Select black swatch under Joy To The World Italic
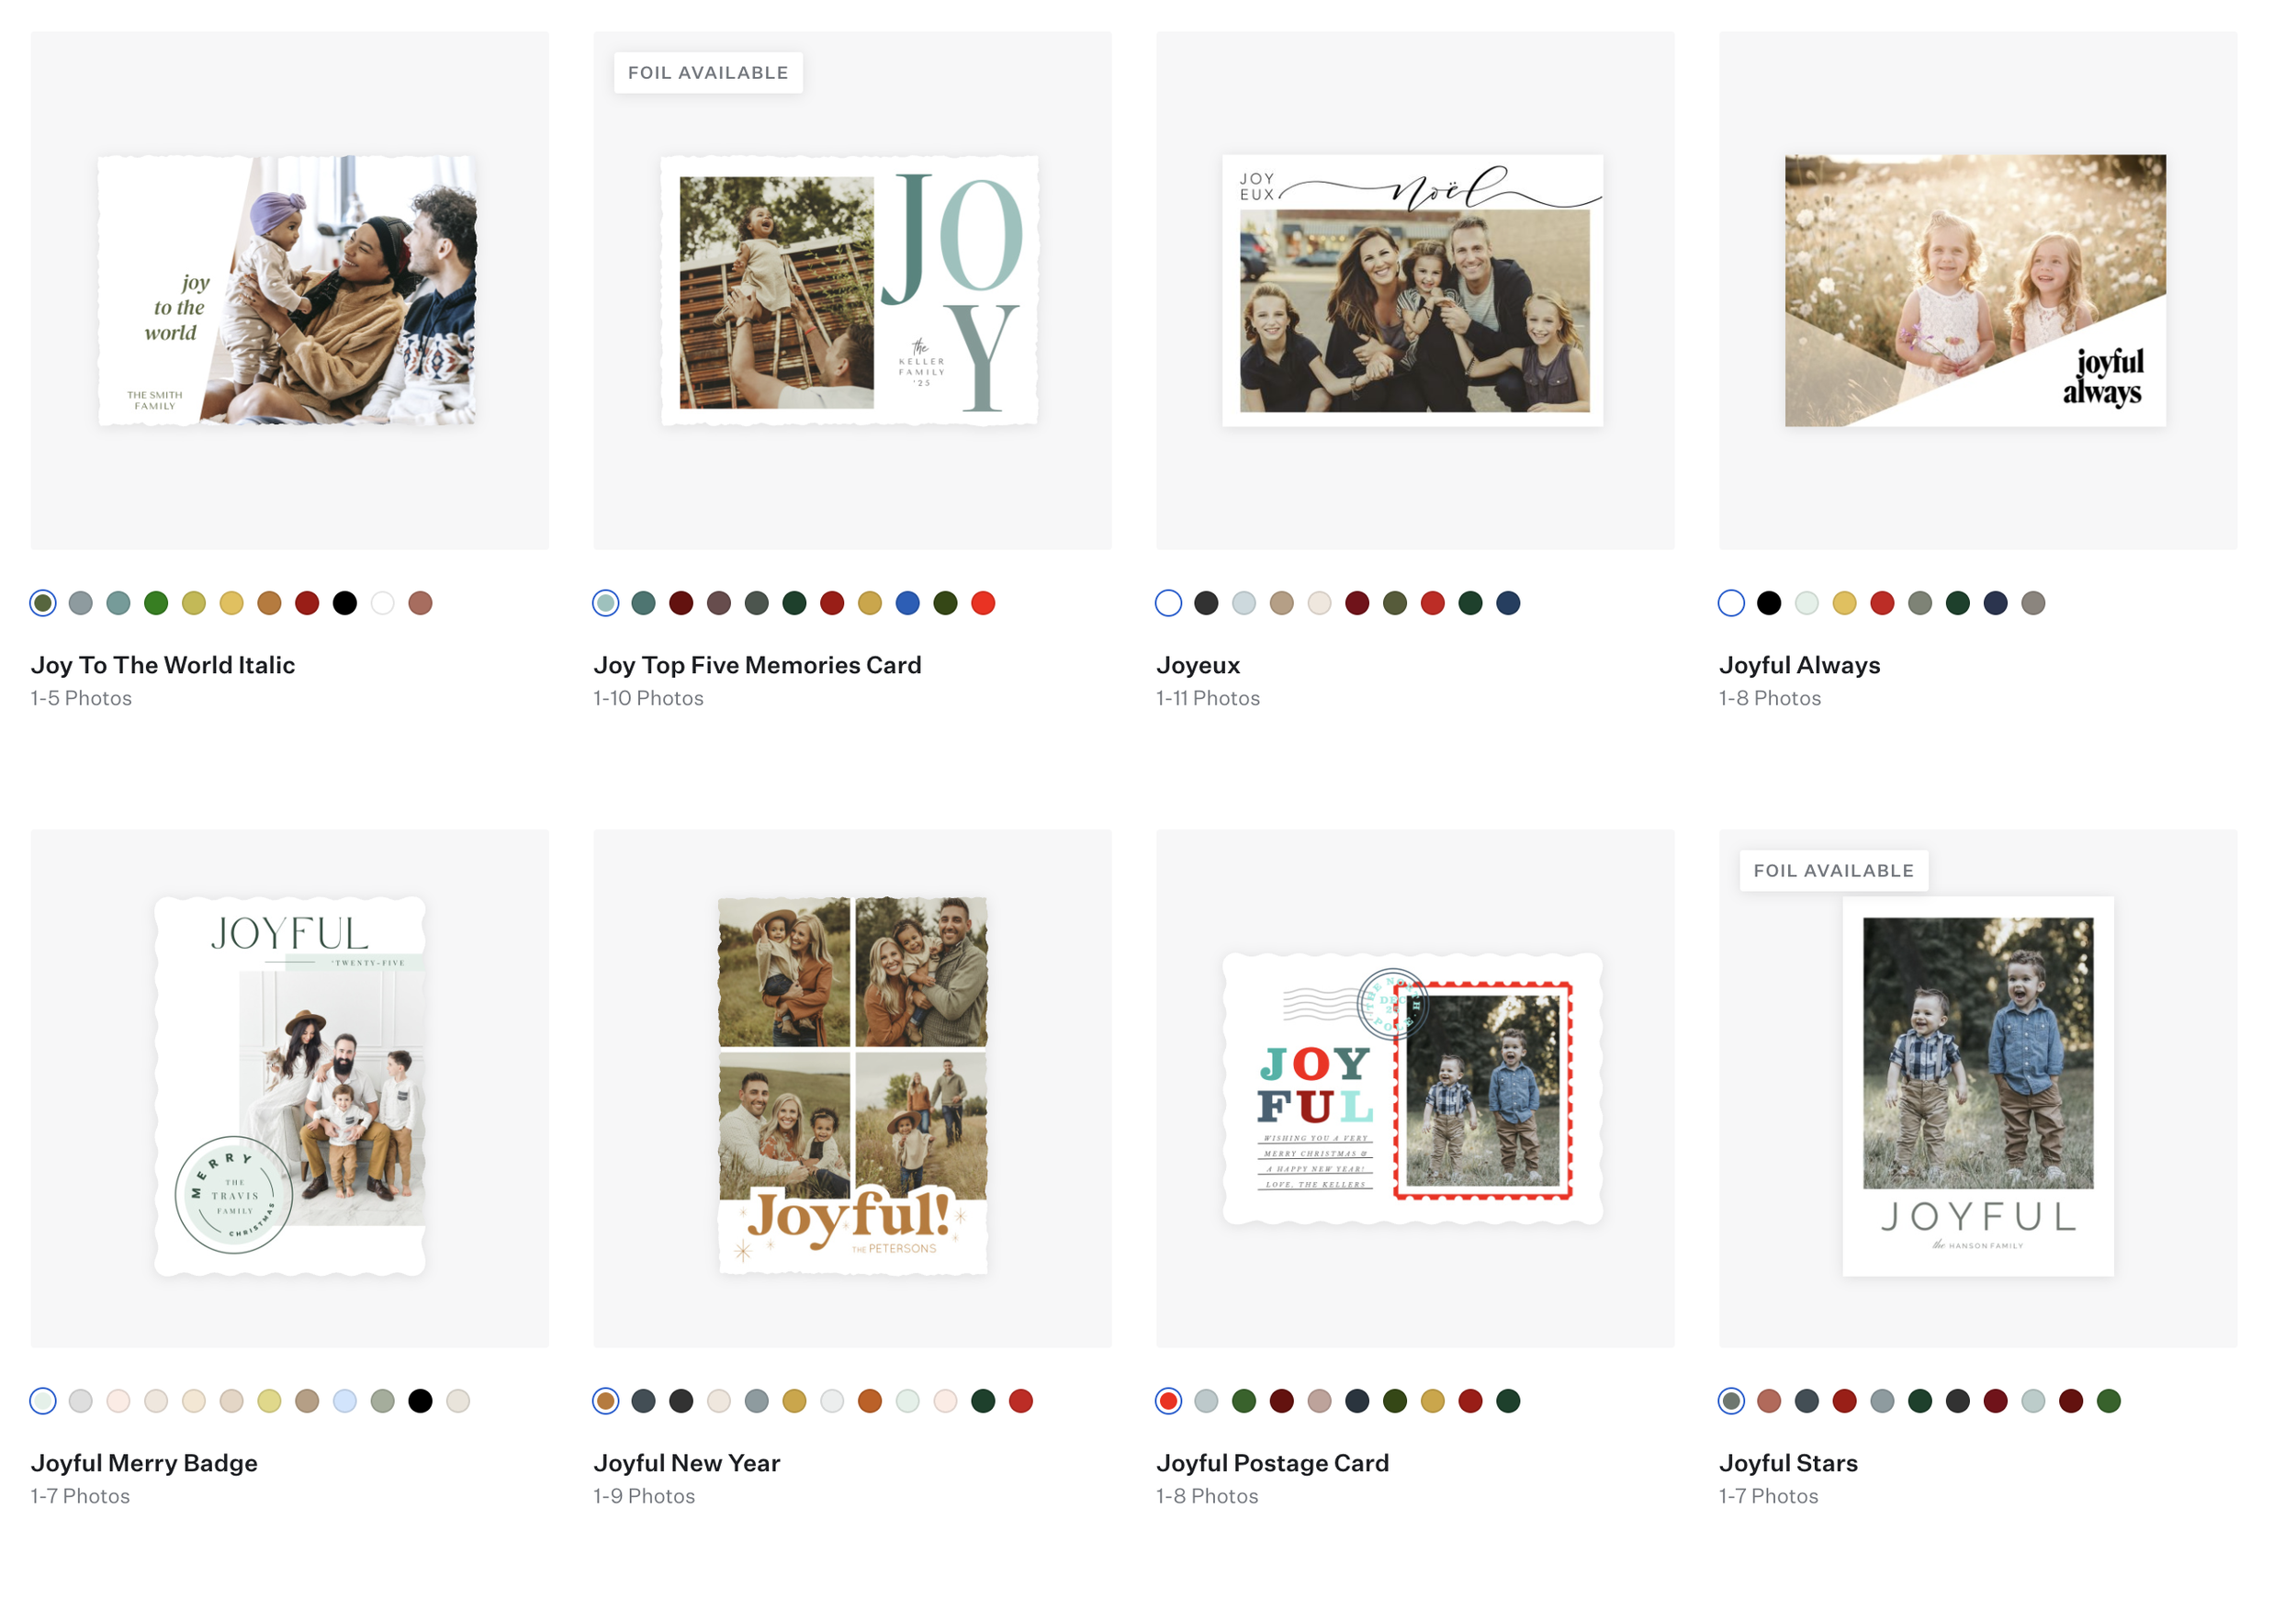 pyautogui.click(x=345, y=603)
